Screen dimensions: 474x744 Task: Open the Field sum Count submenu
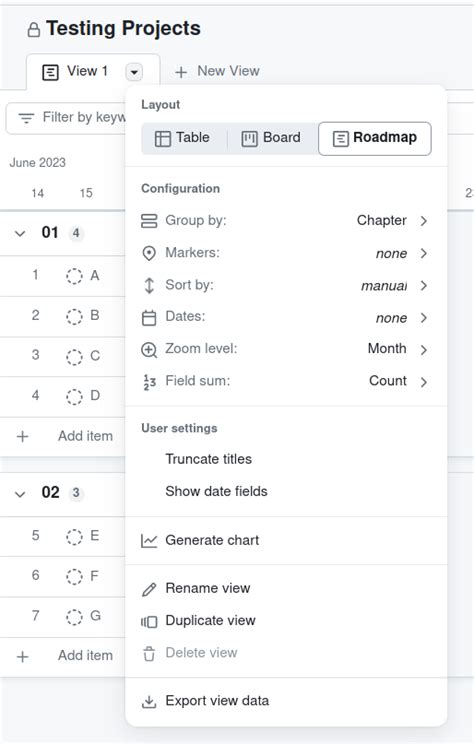(x=286, y=381)
